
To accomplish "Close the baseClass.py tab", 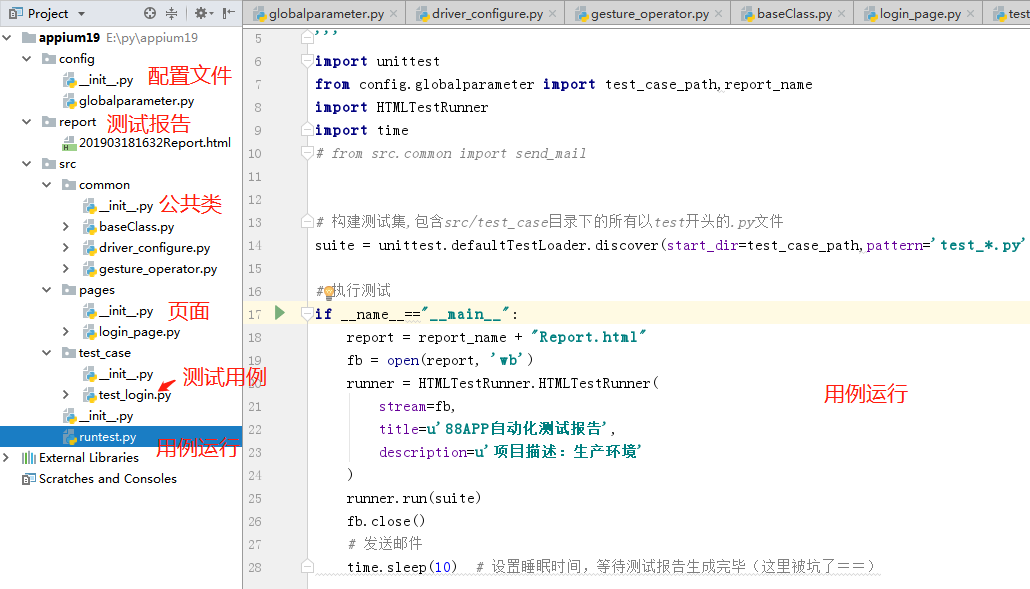I will pos(841,13).
